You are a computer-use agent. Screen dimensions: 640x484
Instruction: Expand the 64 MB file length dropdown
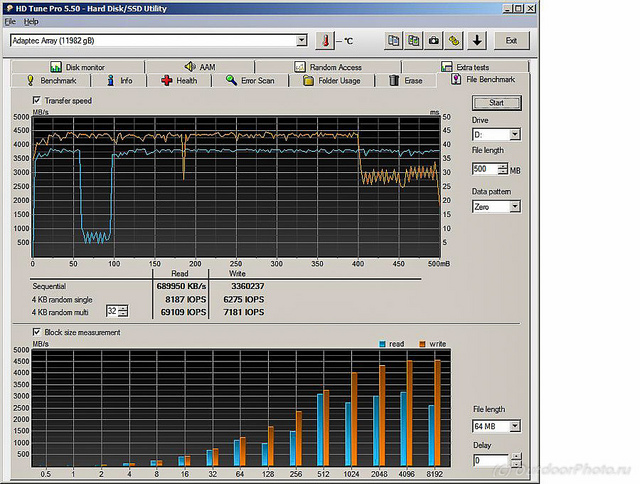click(515, 426)
